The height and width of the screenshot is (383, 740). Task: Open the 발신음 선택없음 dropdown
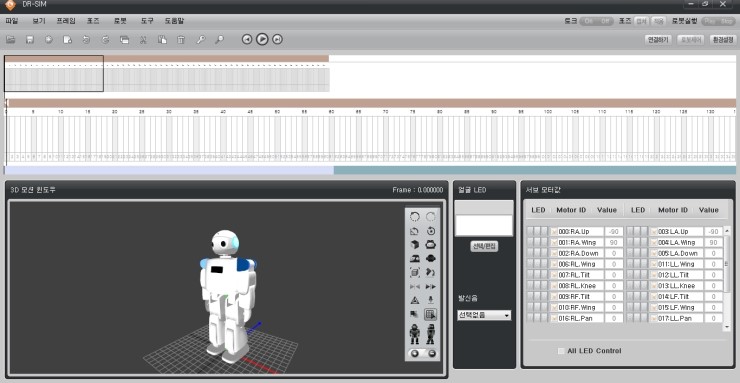484,315
